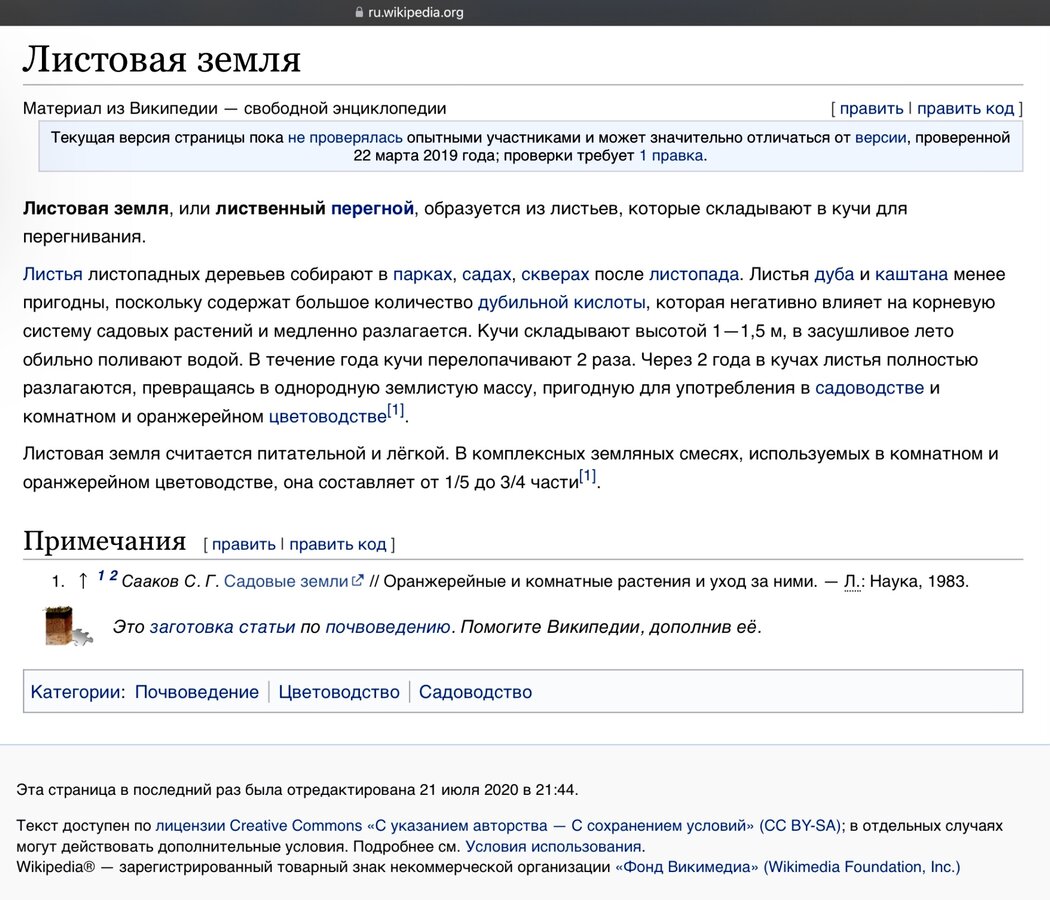Click the external link icon after Садовые земли
The height and width of the screenshot is (900, 1050).
(358, 580)
